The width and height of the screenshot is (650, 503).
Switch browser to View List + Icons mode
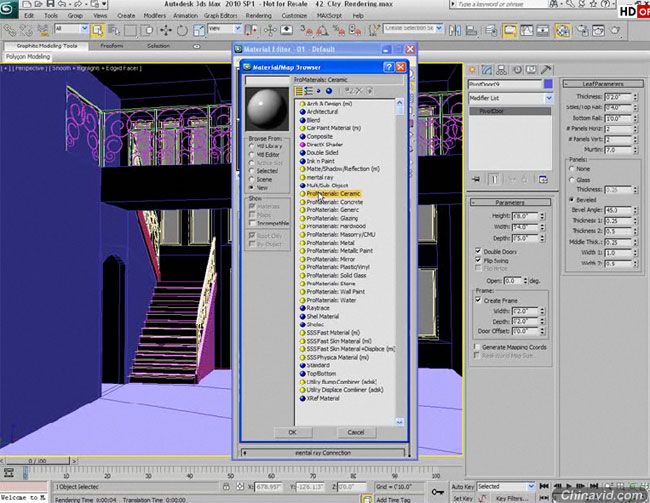pos(308,91)
